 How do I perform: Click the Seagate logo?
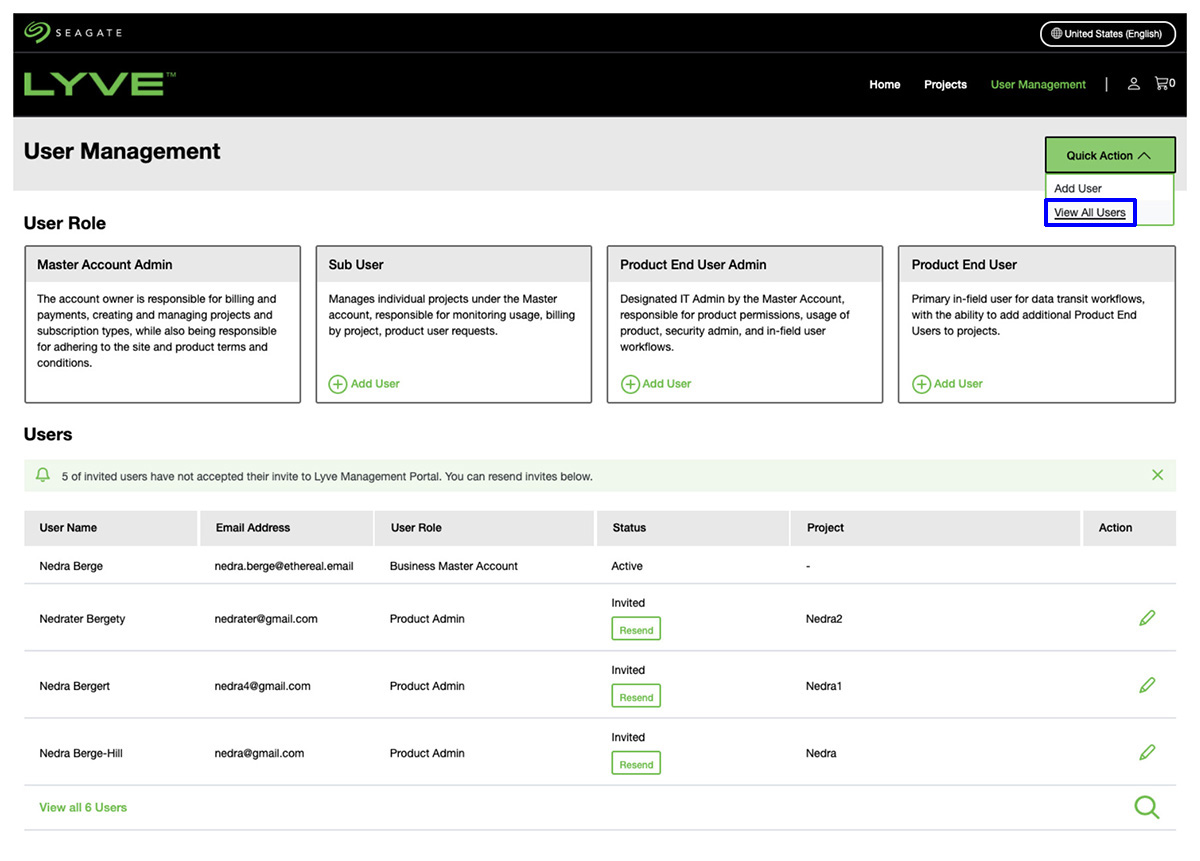(73, 32)
